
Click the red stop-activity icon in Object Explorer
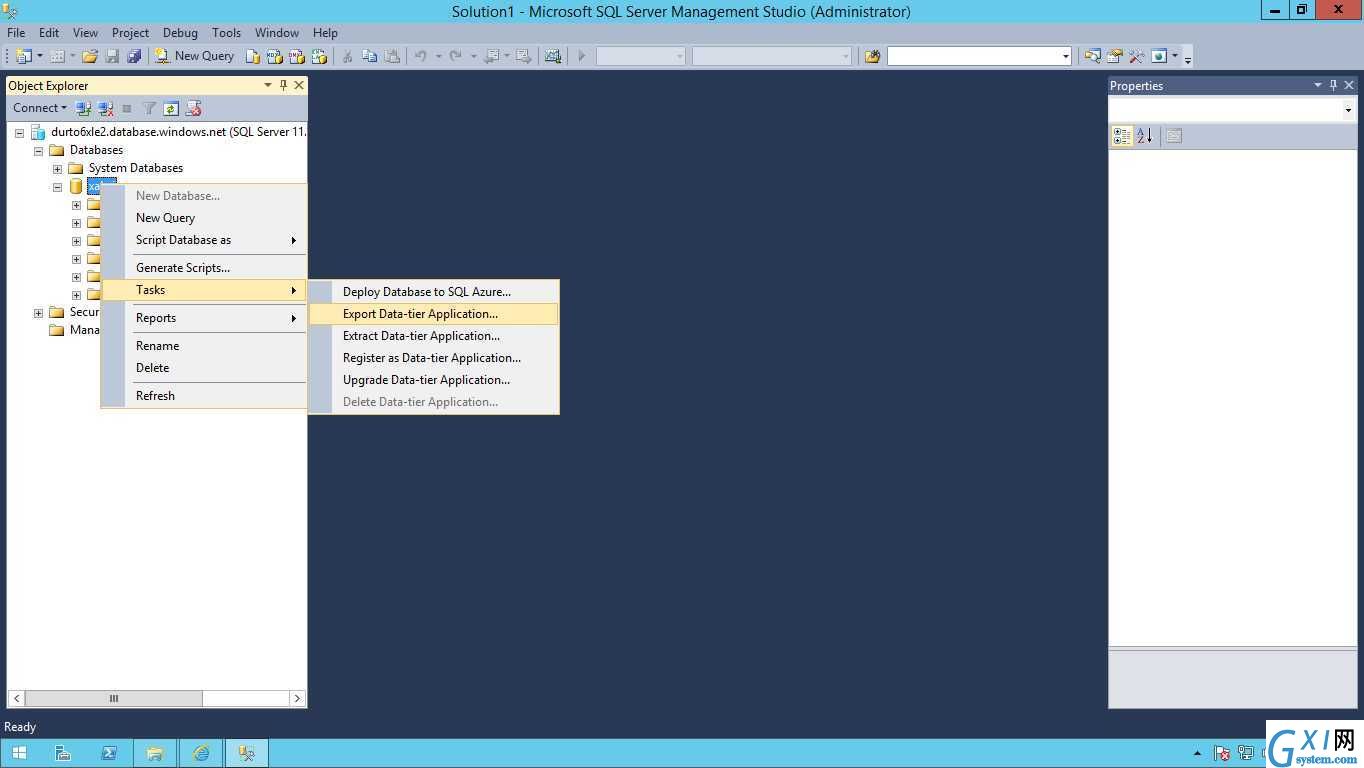[x=193, y=108]
